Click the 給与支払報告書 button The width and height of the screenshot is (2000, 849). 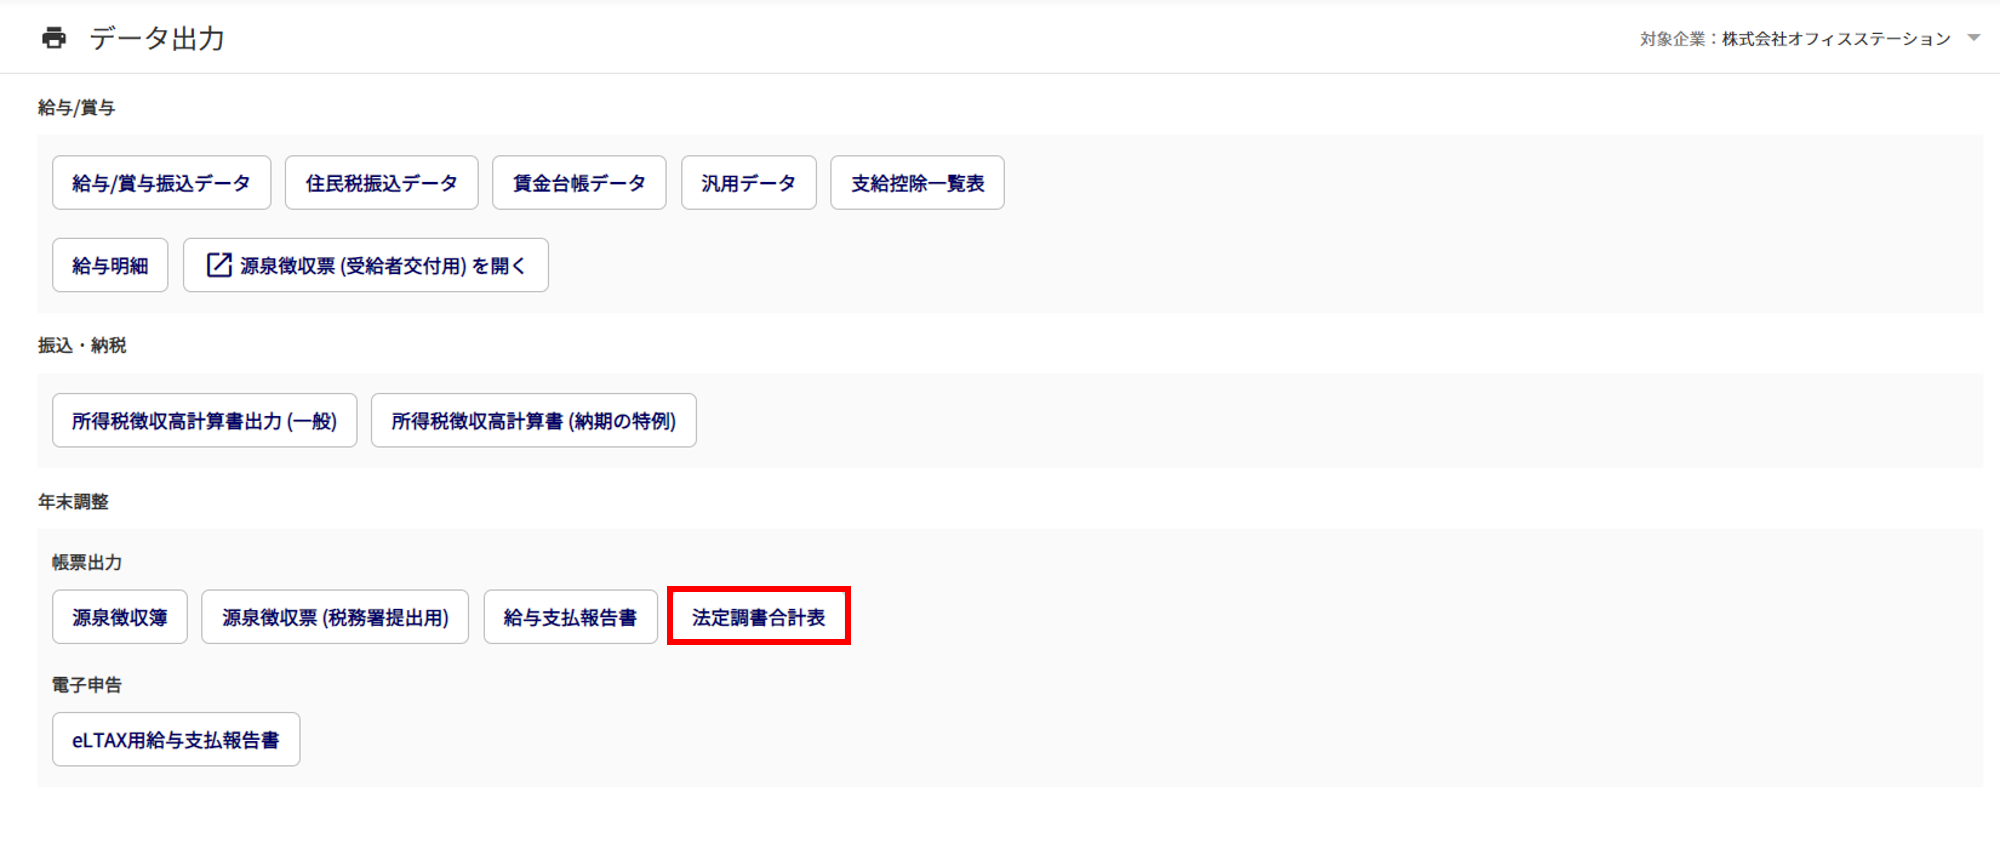coord(570,617)
